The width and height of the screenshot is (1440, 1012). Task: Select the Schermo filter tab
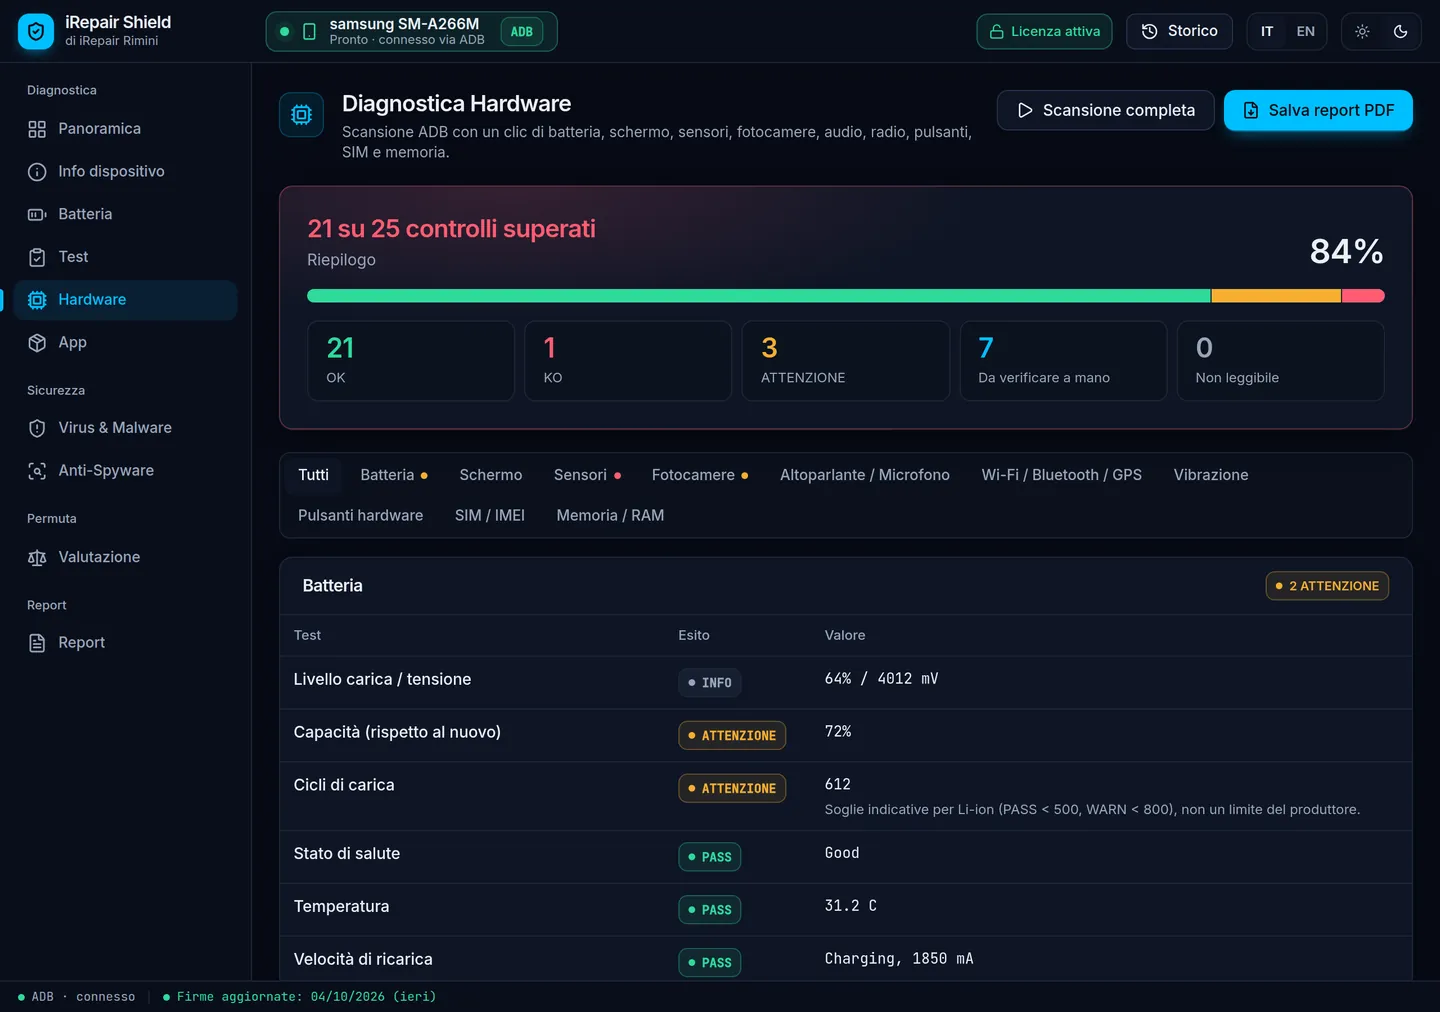click(491, 475)
